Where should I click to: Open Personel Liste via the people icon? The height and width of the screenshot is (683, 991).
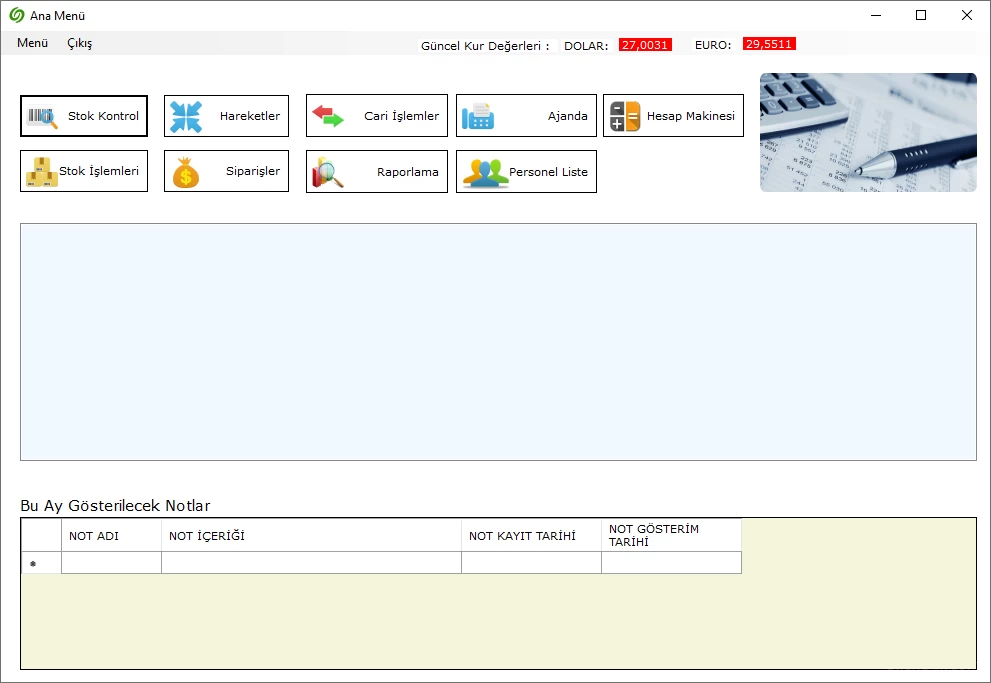pos(485,173)
